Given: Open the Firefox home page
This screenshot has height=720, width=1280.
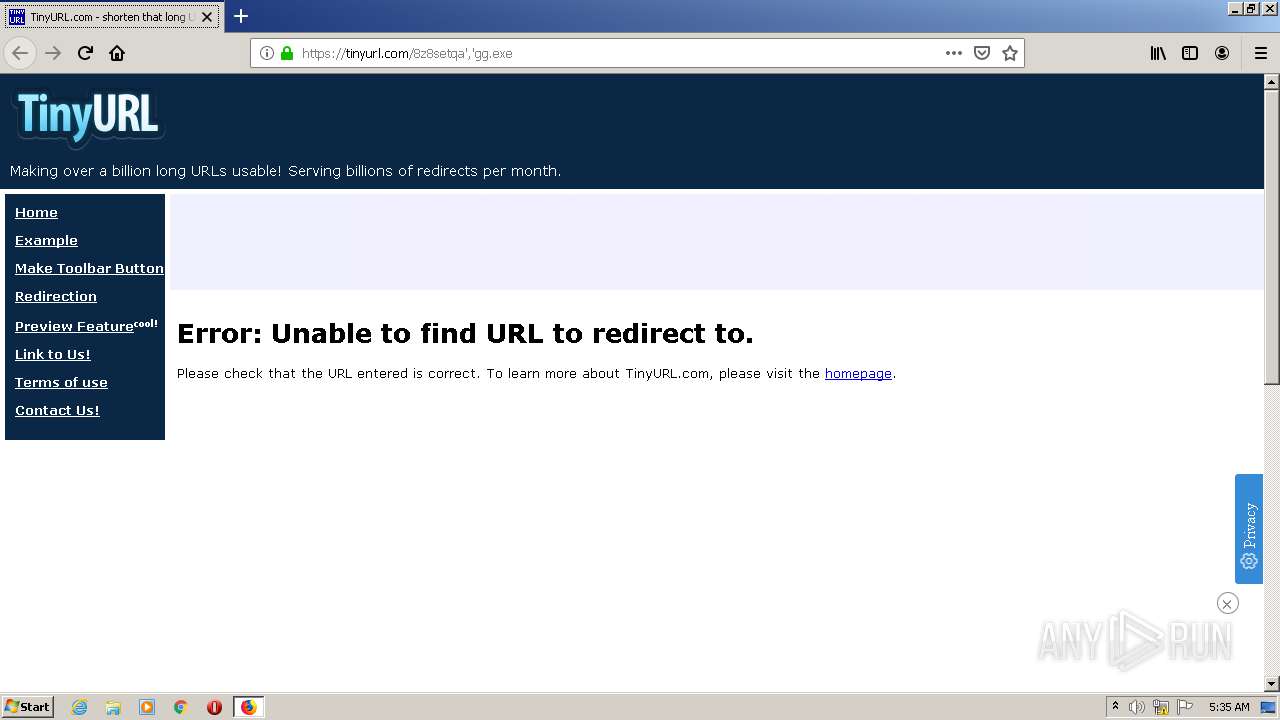Looking at the screenshot, I should point(117,53).
